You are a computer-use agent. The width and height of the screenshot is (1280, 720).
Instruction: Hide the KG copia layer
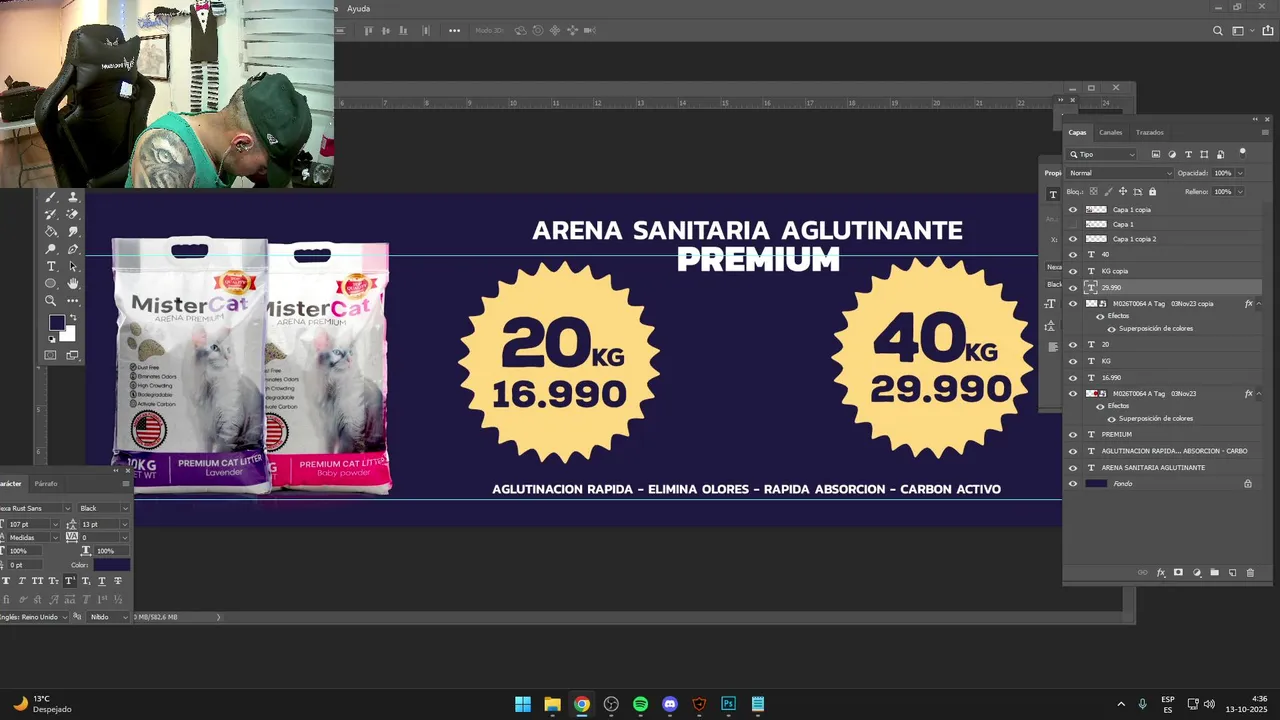tap(1073, 271)
